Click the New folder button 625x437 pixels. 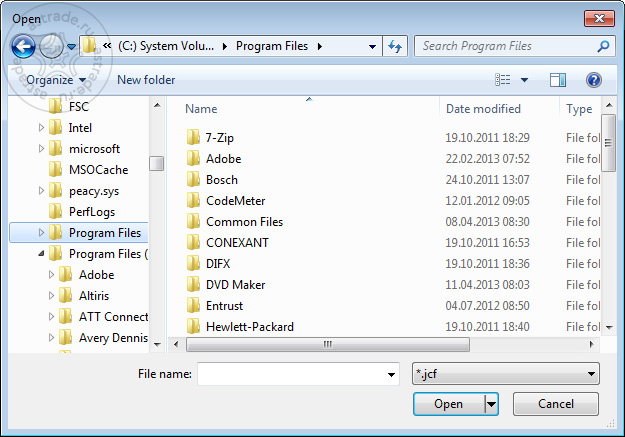pyautogui.click(x=146, y=80)
